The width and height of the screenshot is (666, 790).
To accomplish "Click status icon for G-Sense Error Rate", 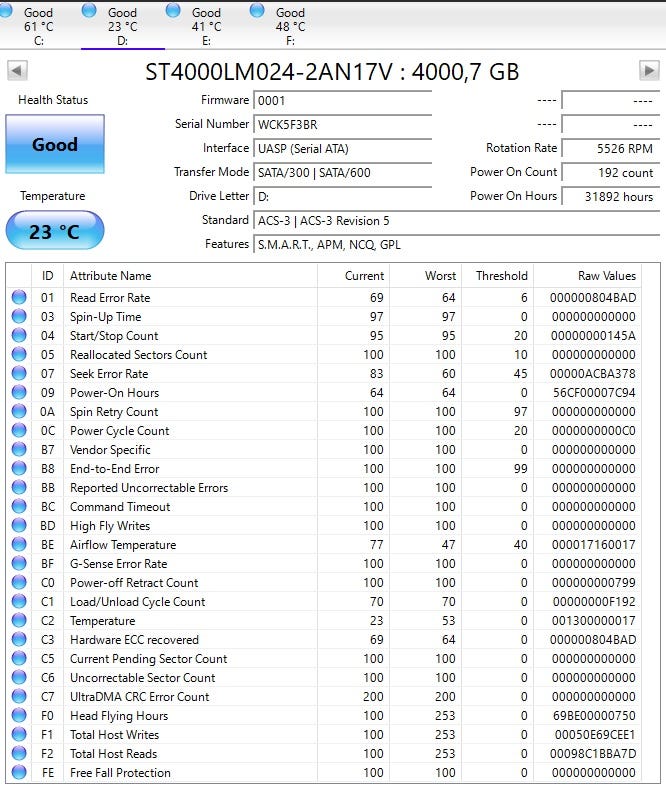I will [x=19, y=563].
